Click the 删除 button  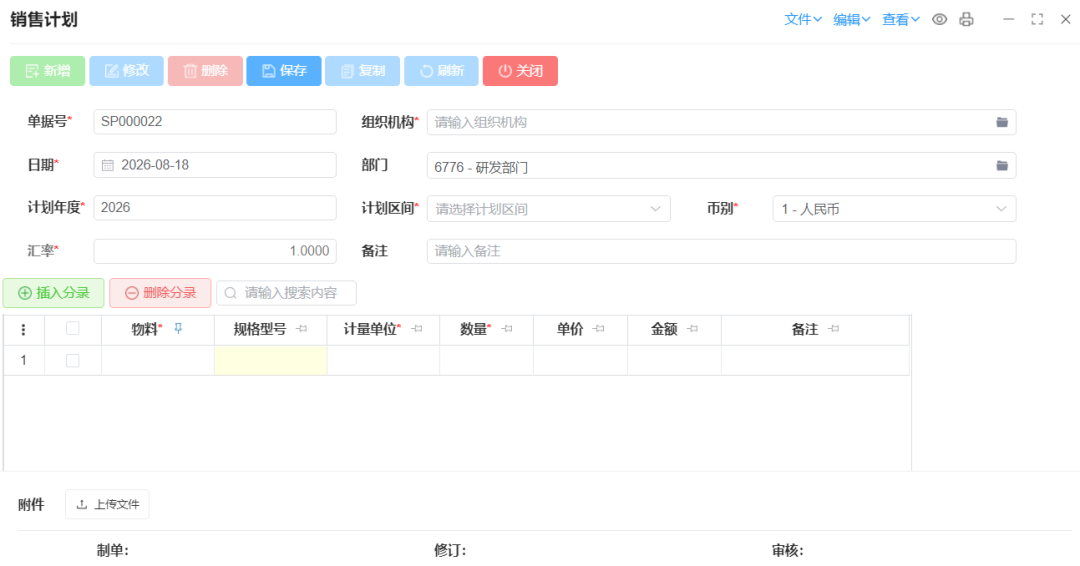205,71
